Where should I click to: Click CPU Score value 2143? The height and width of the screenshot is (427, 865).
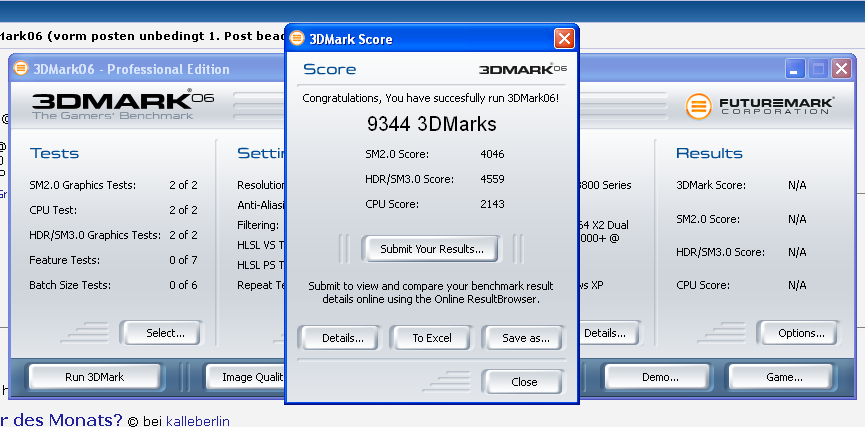(492, 204)
